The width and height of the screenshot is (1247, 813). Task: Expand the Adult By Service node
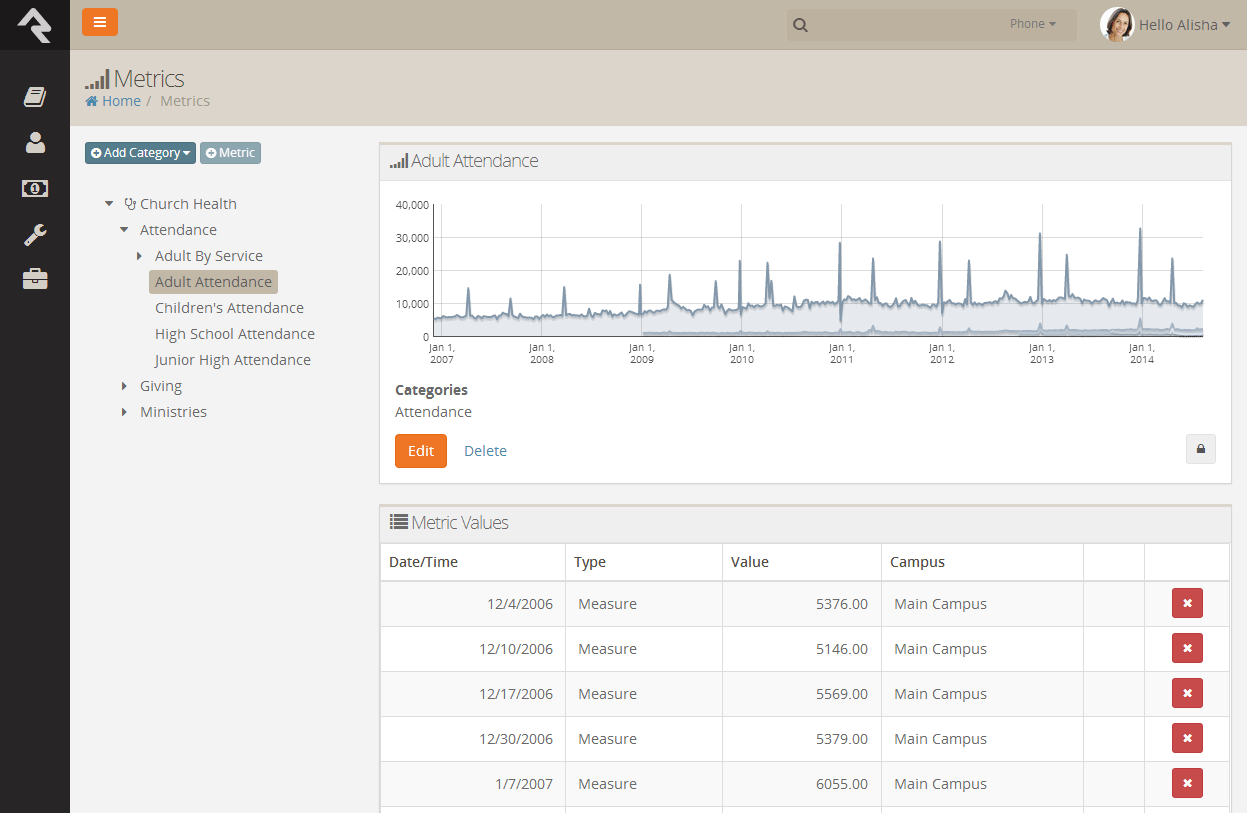[139, 256]
